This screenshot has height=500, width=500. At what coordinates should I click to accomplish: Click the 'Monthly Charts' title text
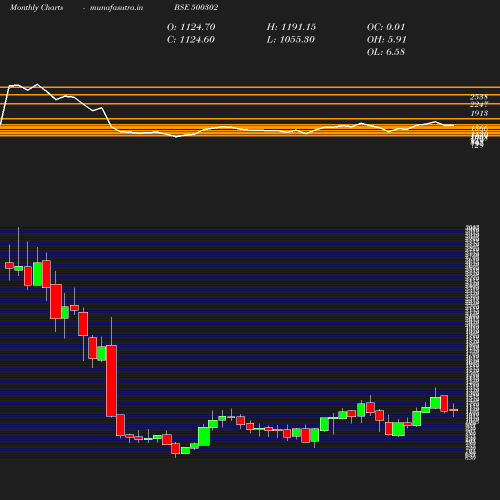[x=36, y=7]
